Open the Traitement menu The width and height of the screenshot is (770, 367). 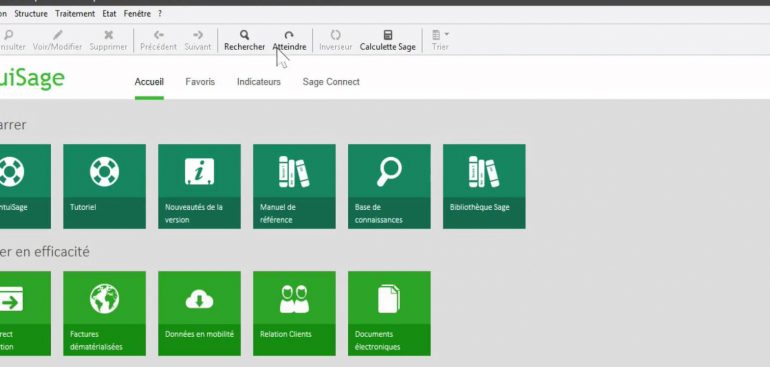[75, 14]
